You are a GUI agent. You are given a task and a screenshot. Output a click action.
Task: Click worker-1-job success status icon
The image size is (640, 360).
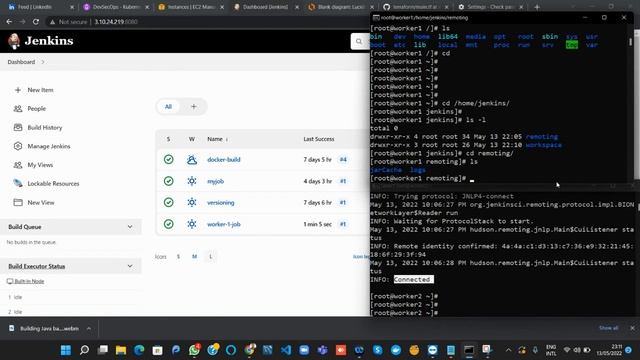coord(169,224)
